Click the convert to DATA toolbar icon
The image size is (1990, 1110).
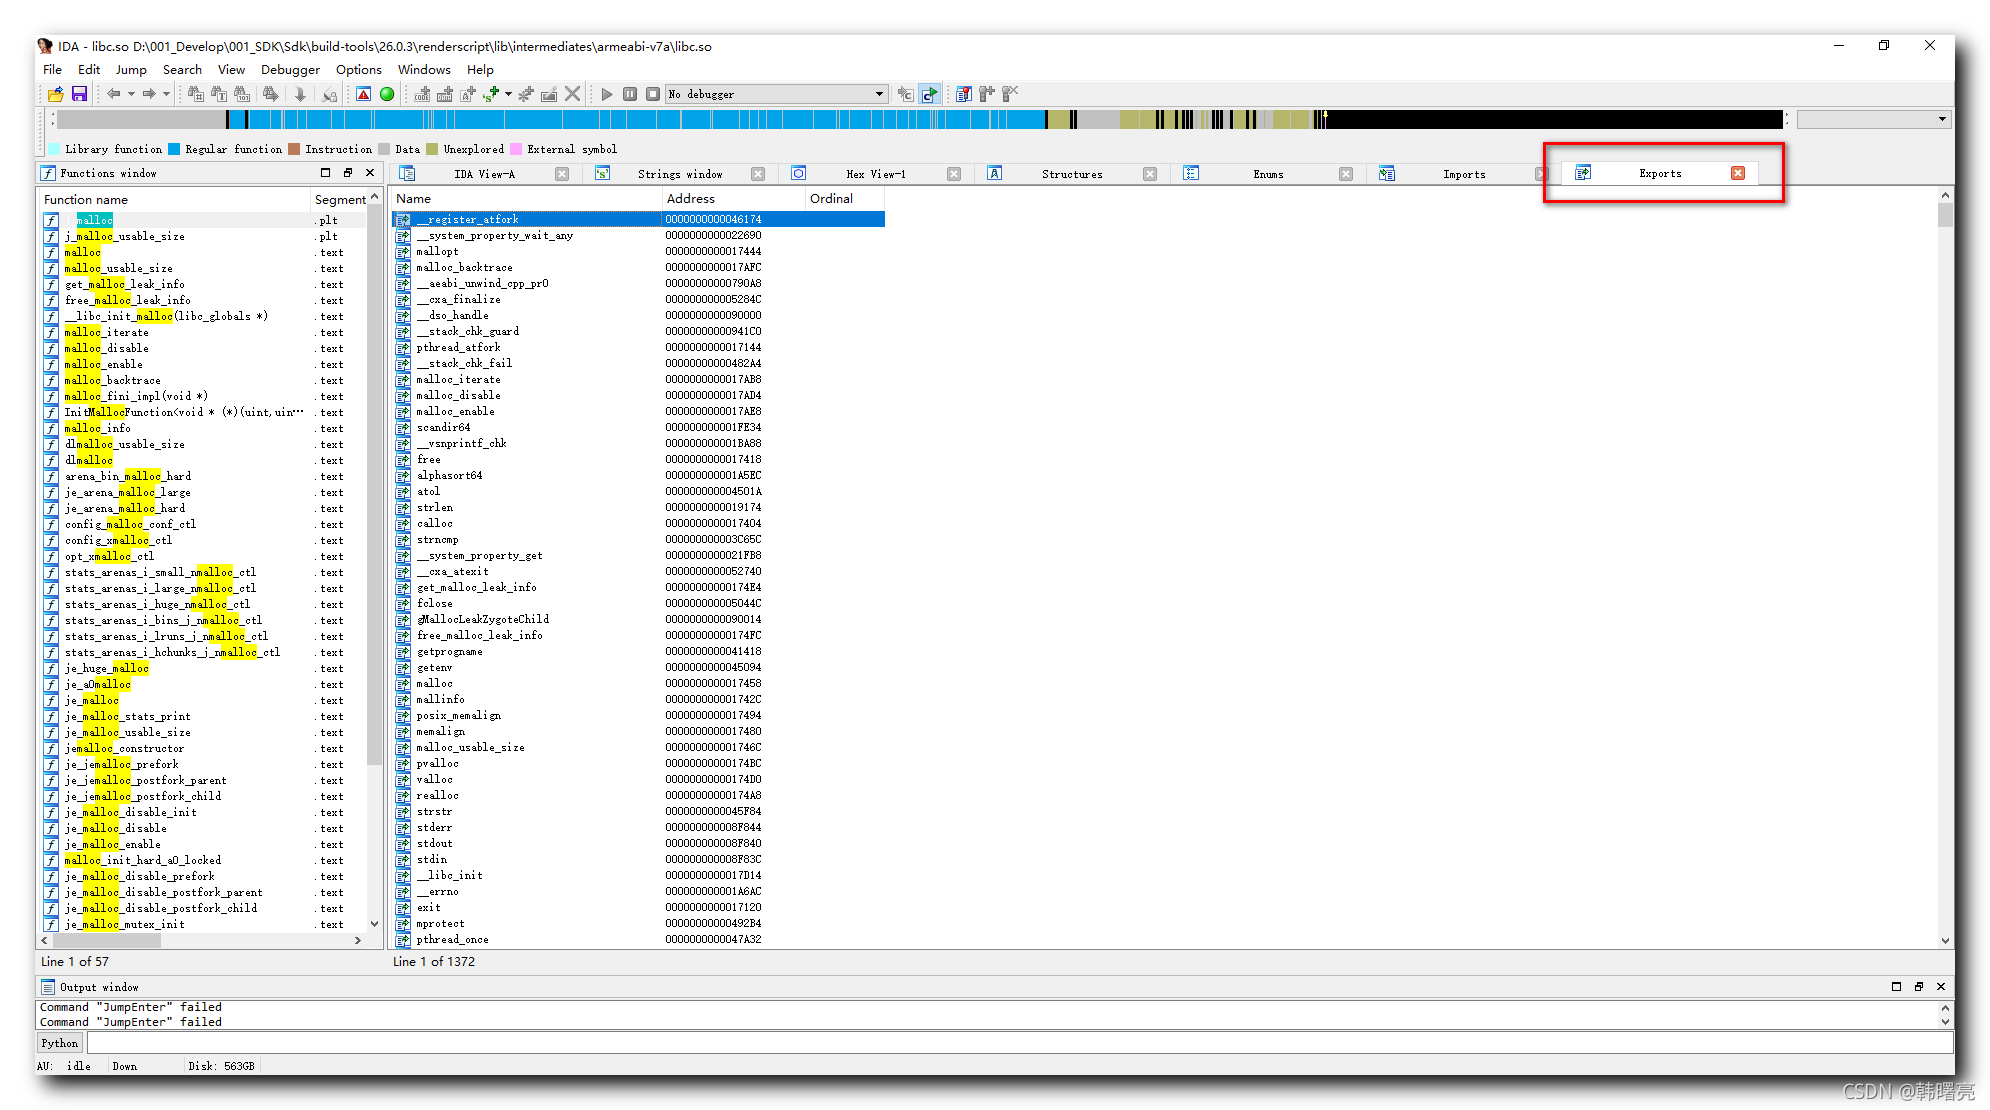coord(445,94)
